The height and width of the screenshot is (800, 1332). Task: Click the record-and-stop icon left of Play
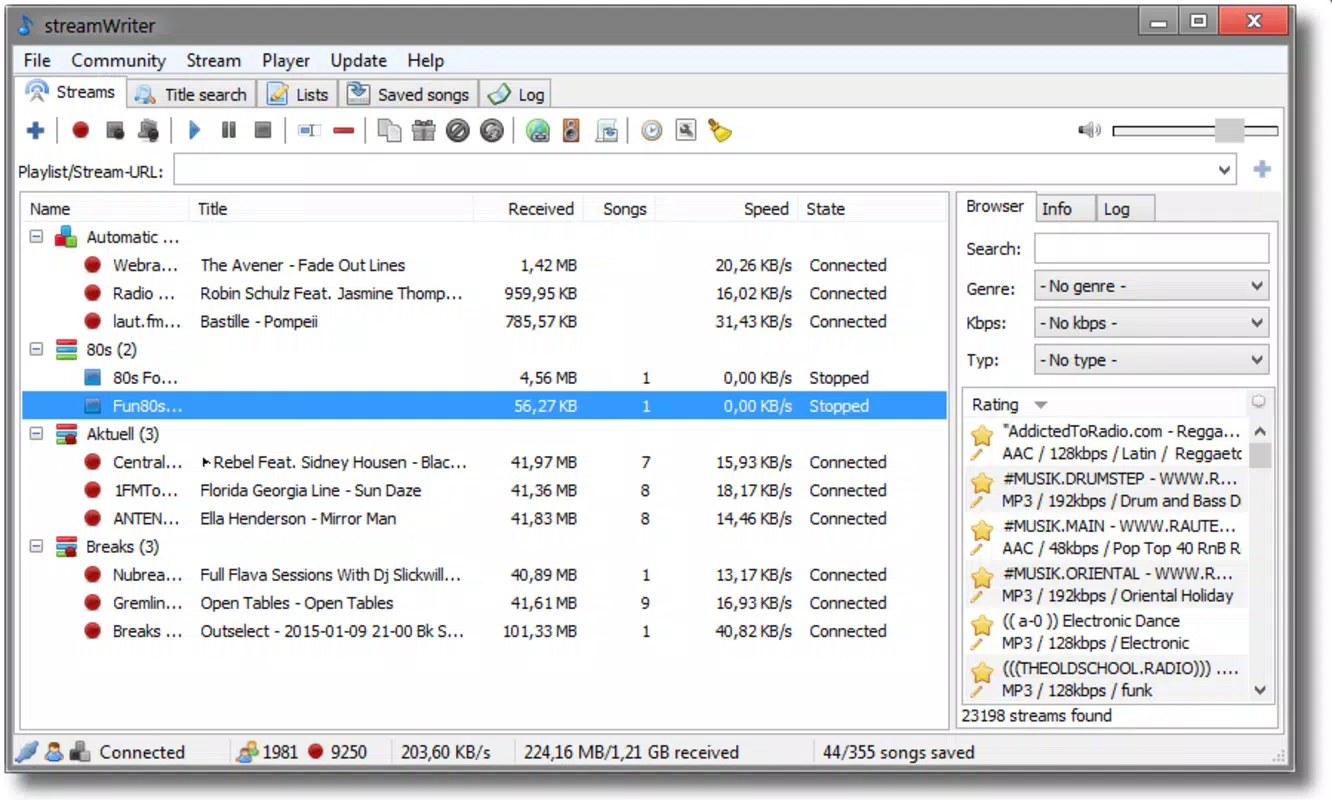pyautogui.click(x=149, y=130)
